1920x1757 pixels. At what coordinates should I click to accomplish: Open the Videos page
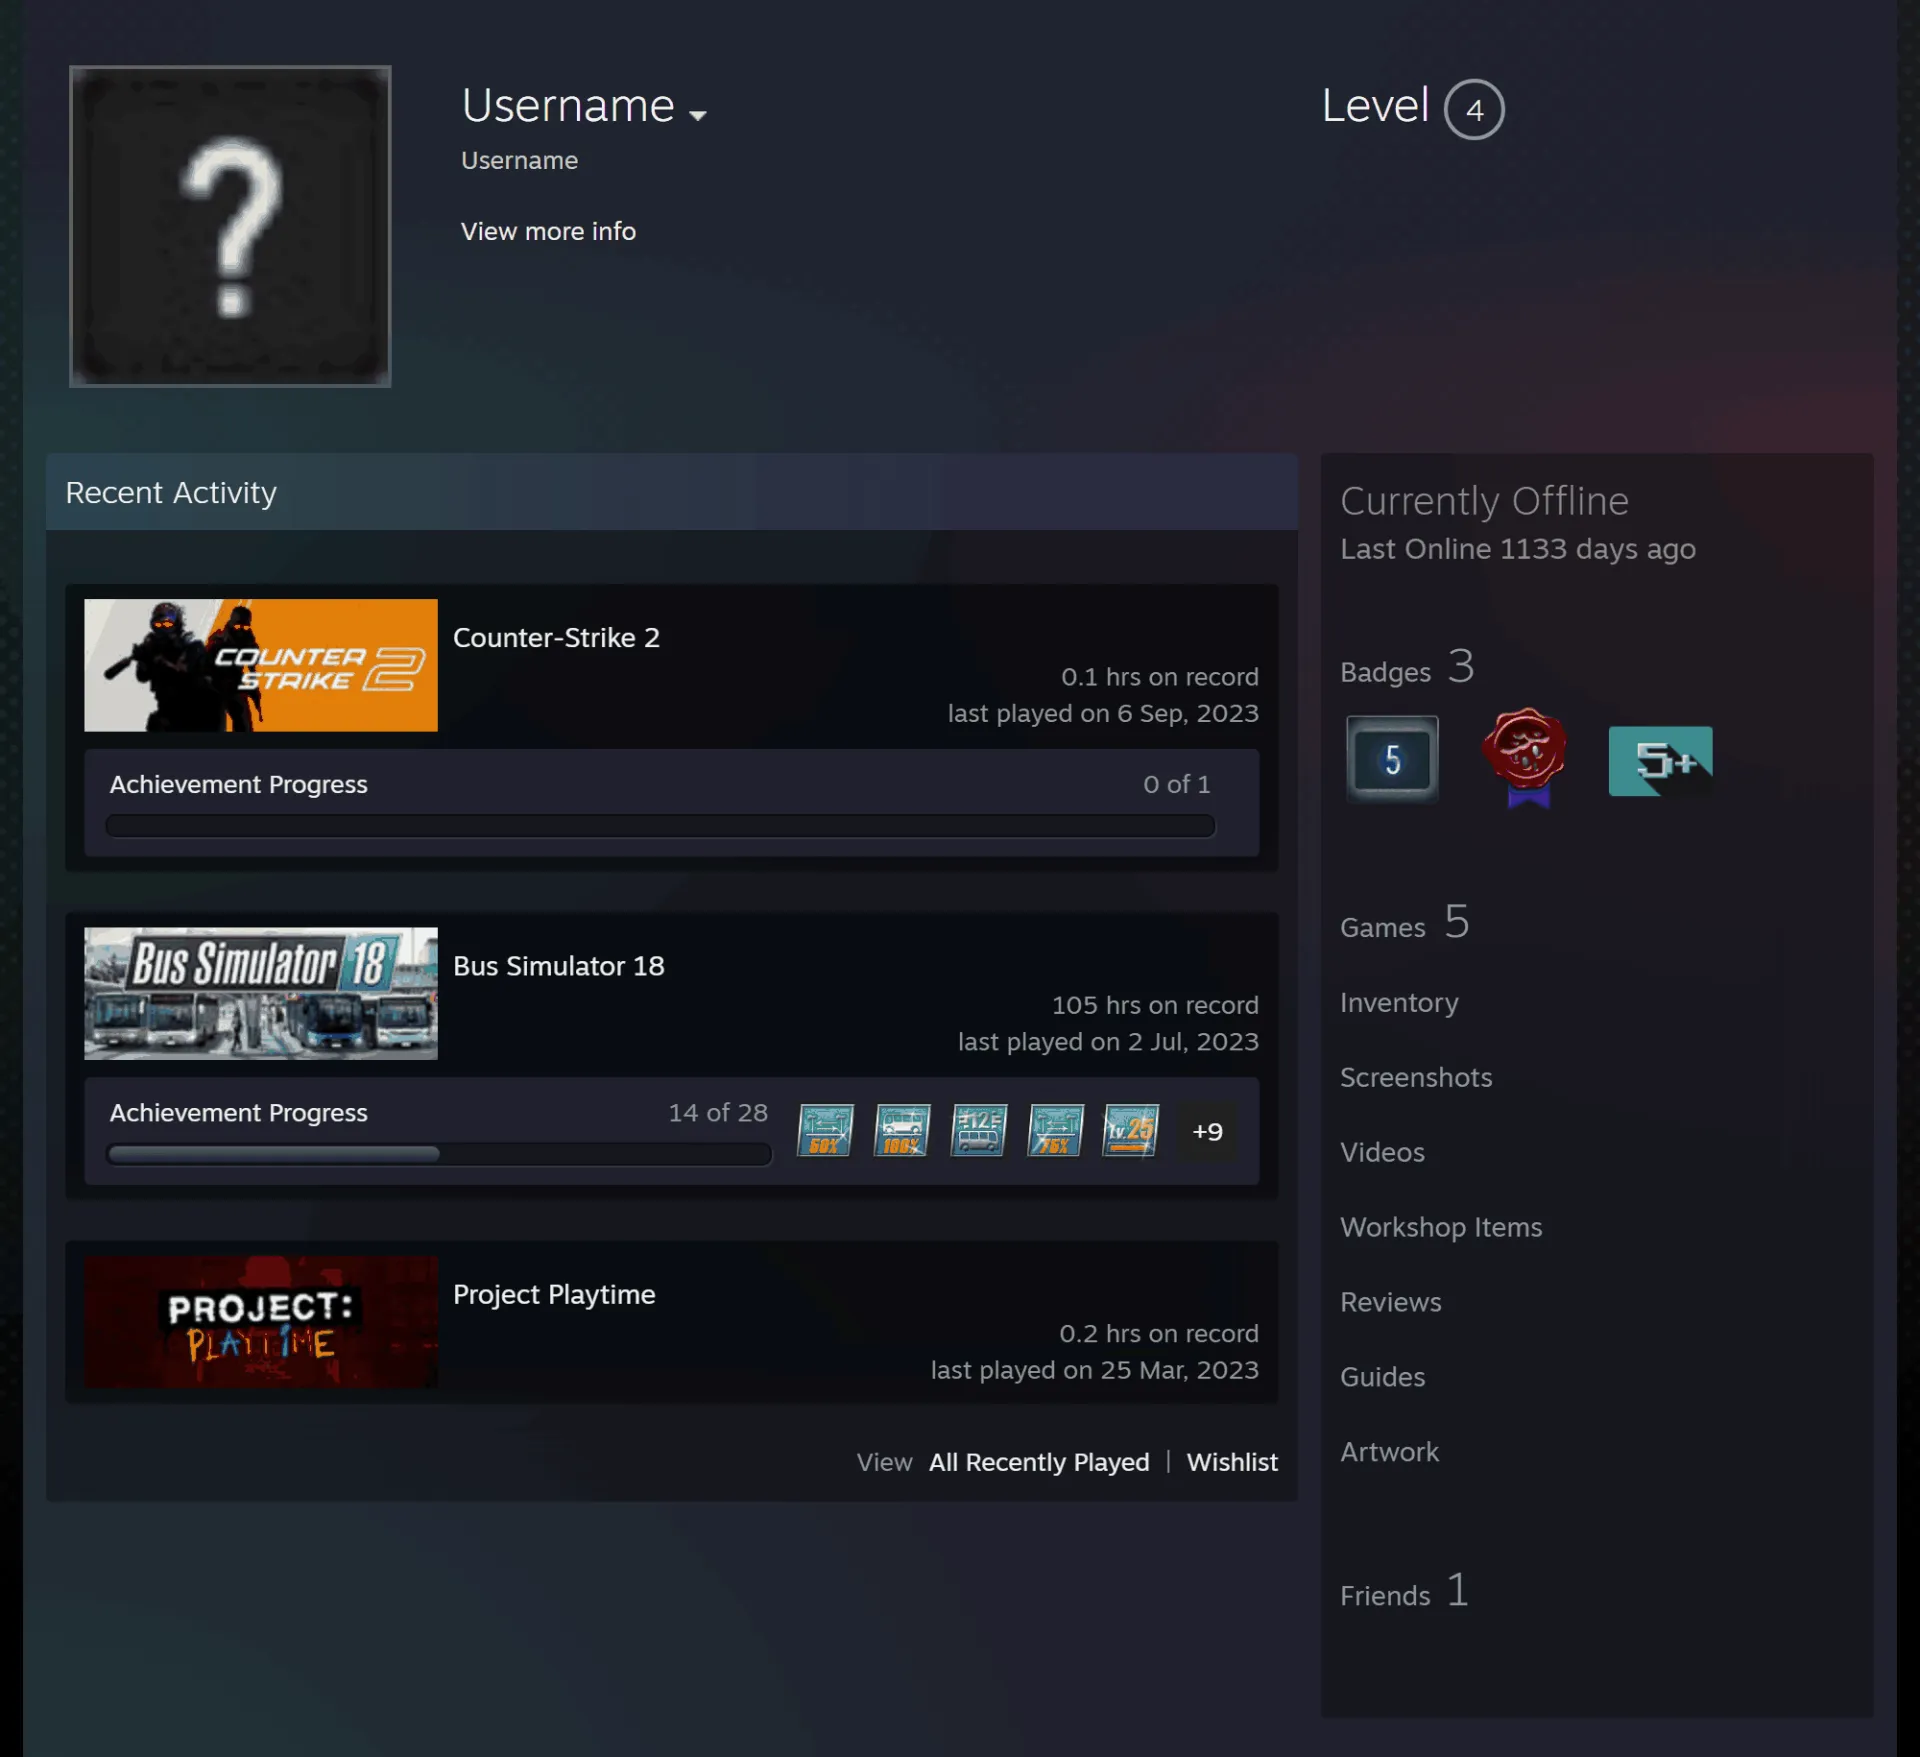1382,1152
